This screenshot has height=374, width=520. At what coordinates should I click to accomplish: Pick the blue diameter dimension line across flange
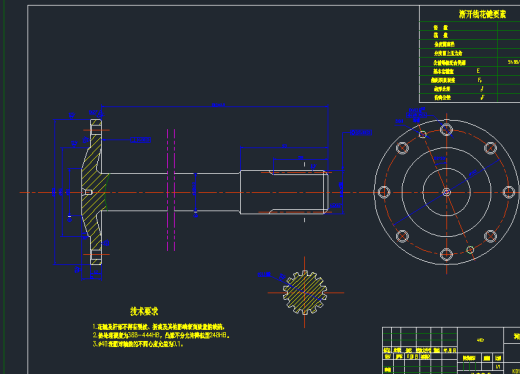pos(447,192)
